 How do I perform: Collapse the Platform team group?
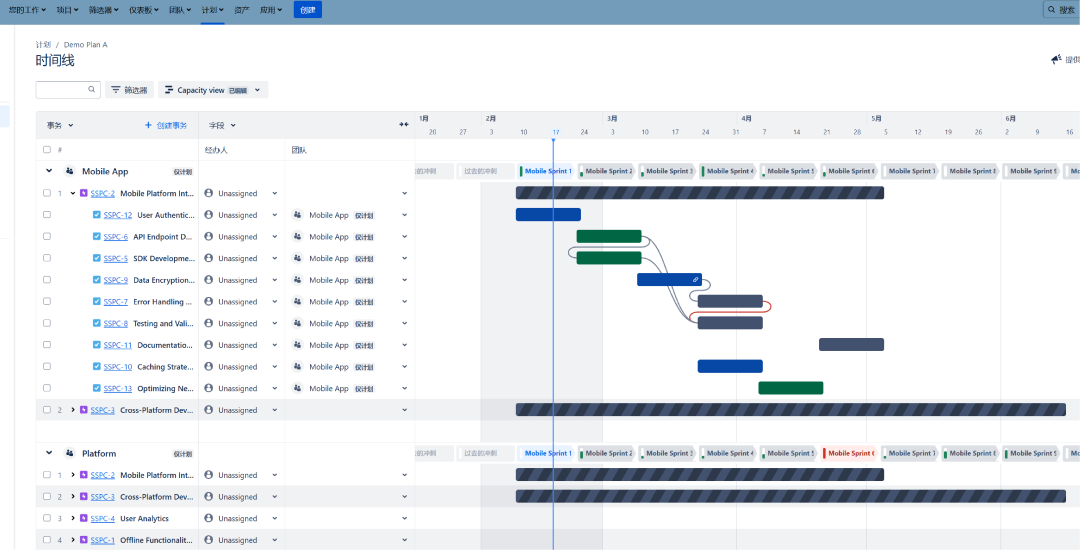49,453
